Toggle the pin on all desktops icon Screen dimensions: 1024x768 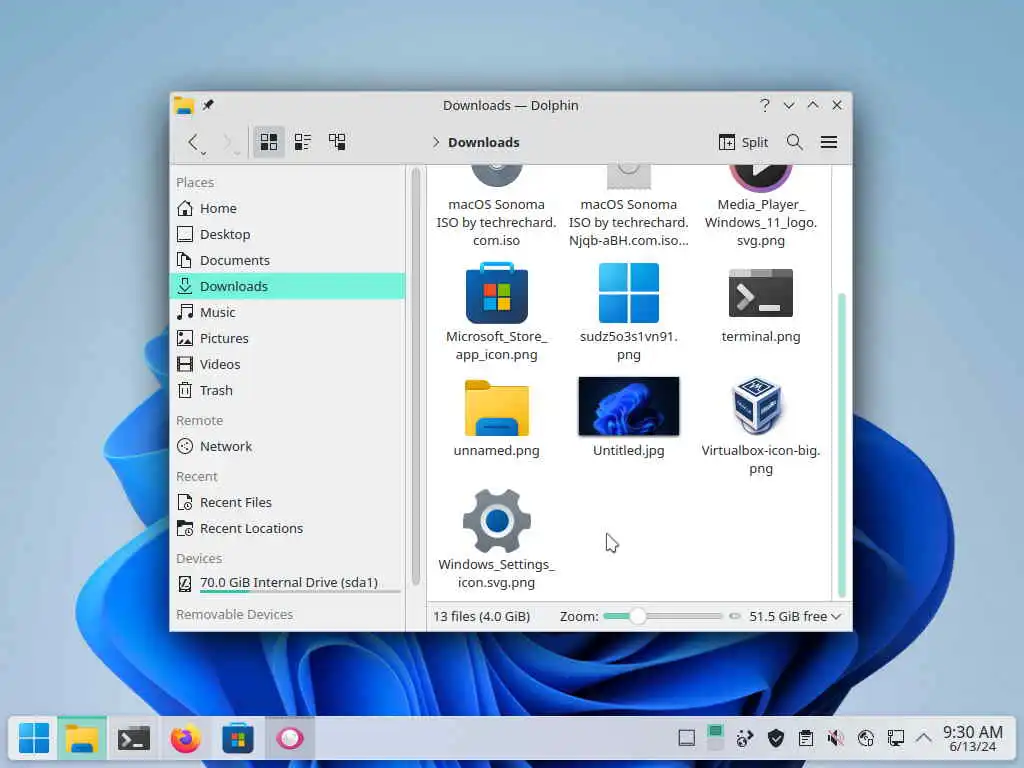coord(208,104)
